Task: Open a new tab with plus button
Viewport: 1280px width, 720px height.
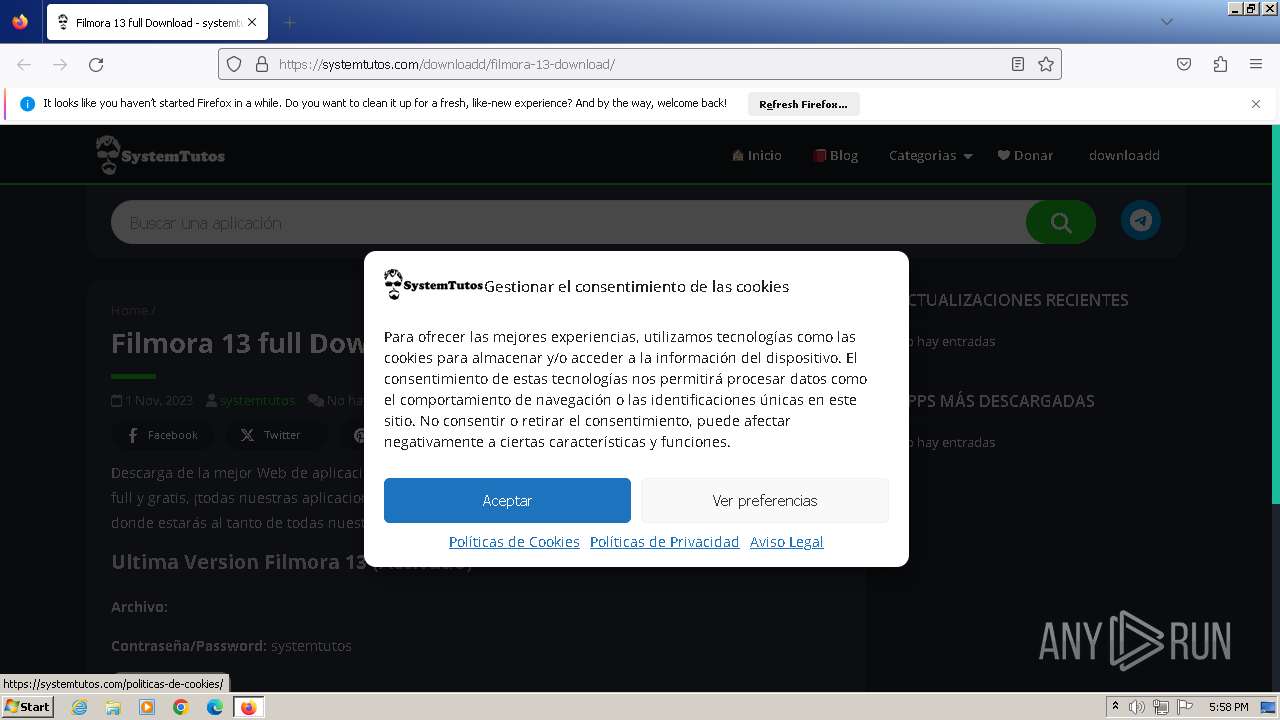Action: coord(289,22)
